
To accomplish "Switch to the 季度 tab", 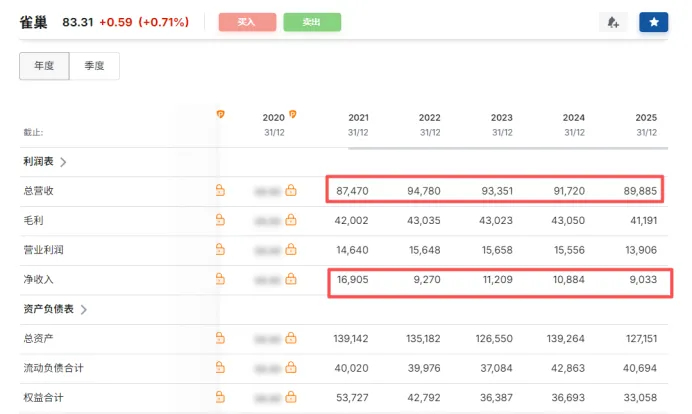I will click(94, 66).
